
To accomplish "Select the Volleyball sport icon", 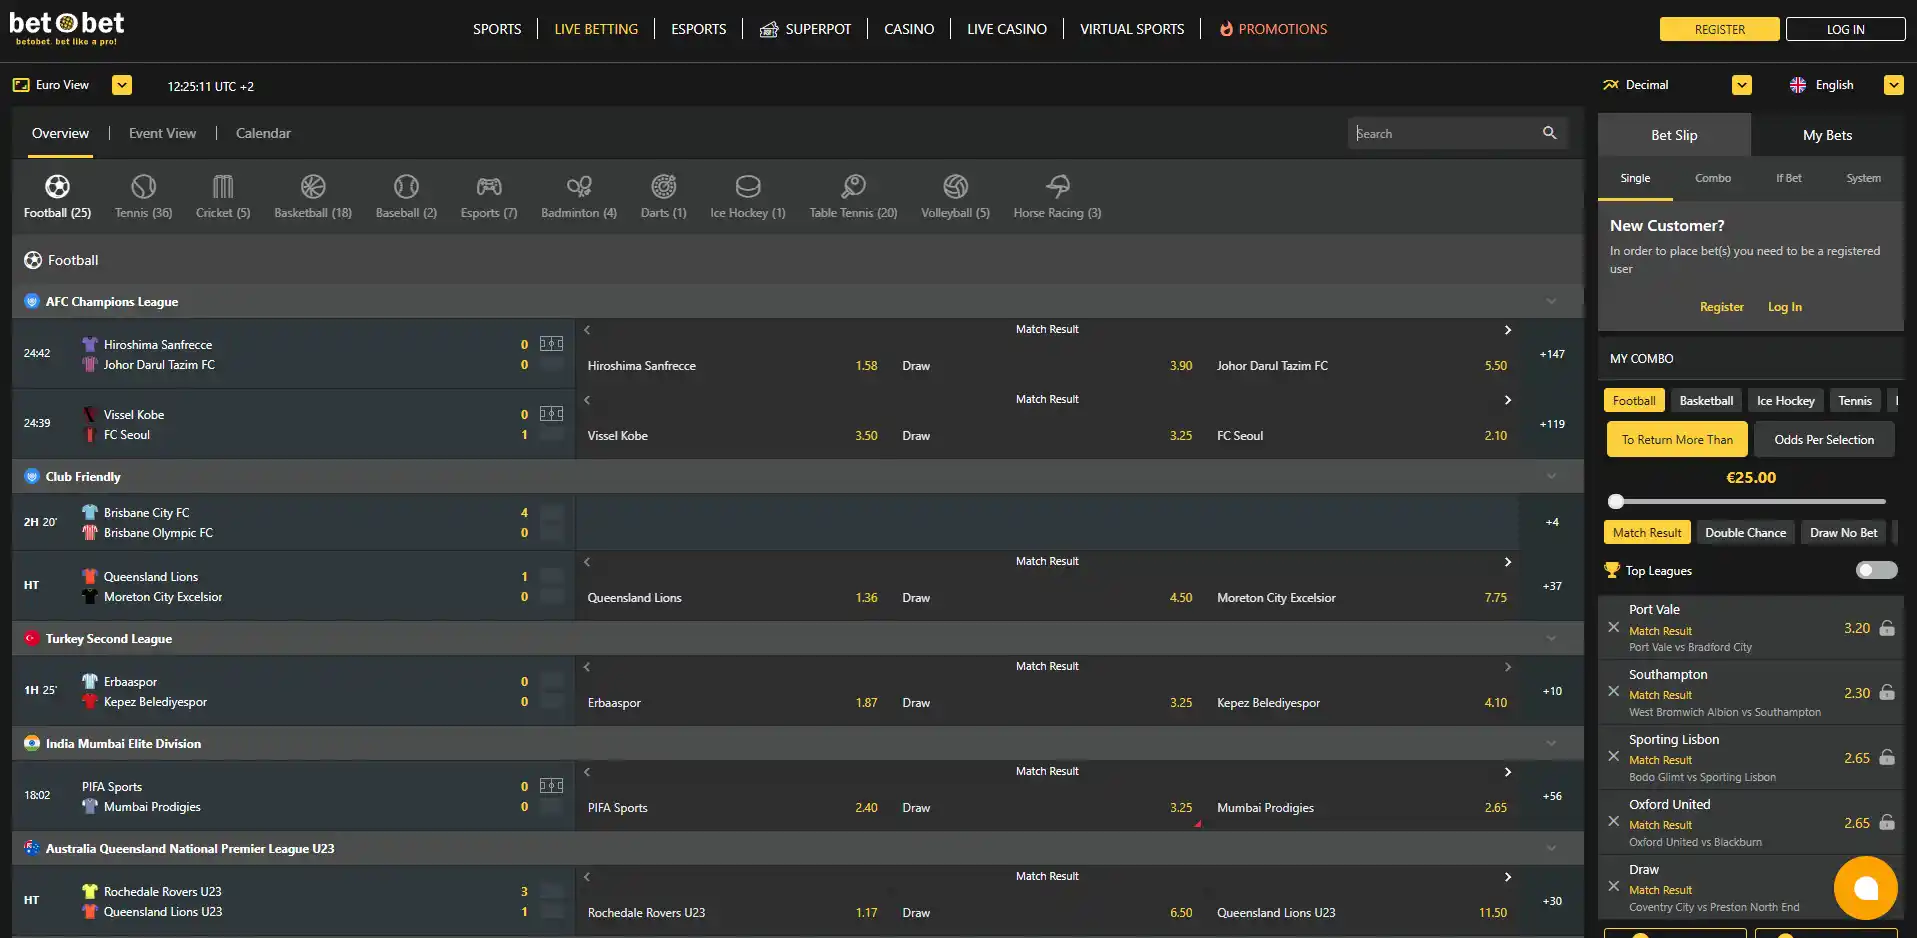I will [955, 186].
